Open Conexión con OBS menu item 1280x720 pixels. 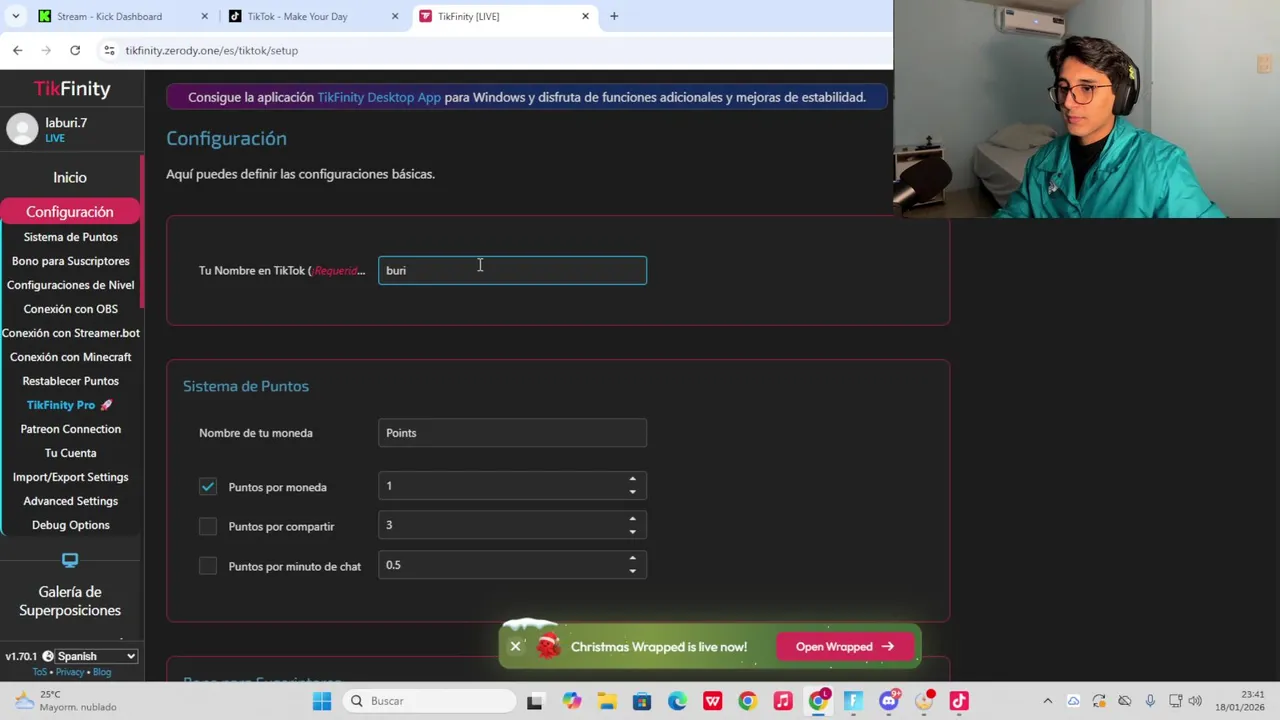(70, 309)
